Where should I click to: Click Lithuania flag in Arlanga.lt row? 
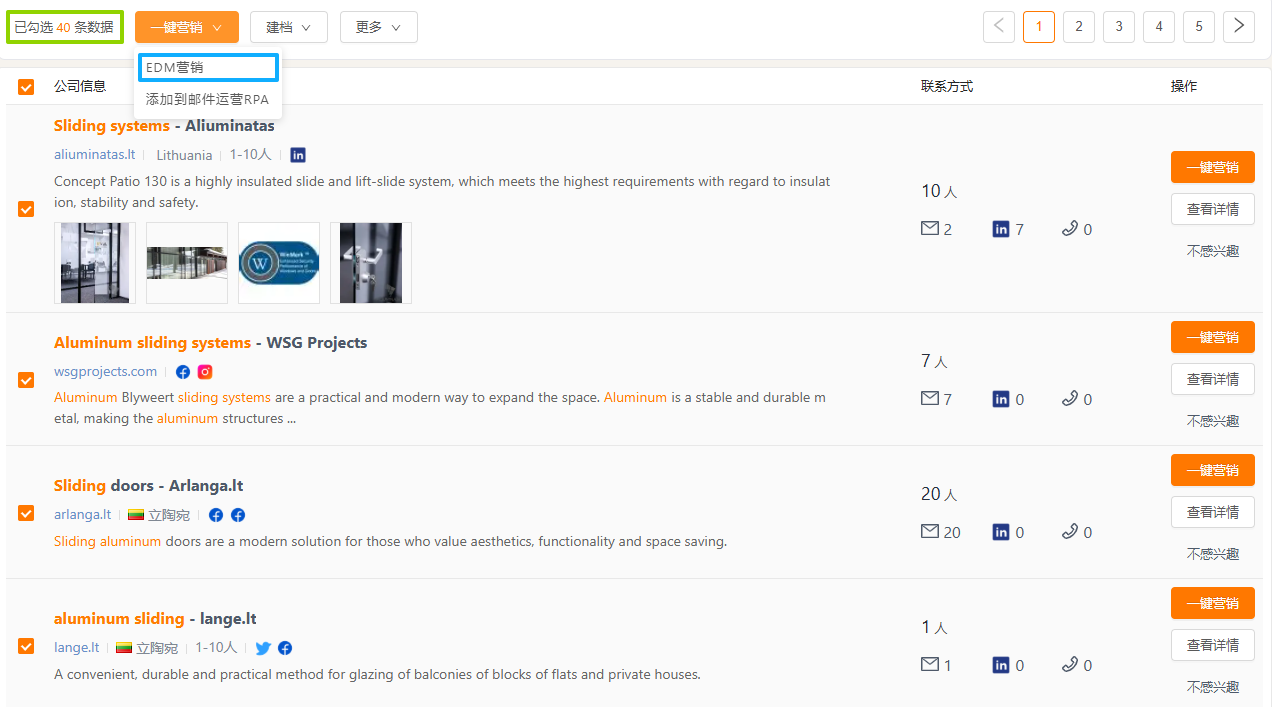(136, 515)
